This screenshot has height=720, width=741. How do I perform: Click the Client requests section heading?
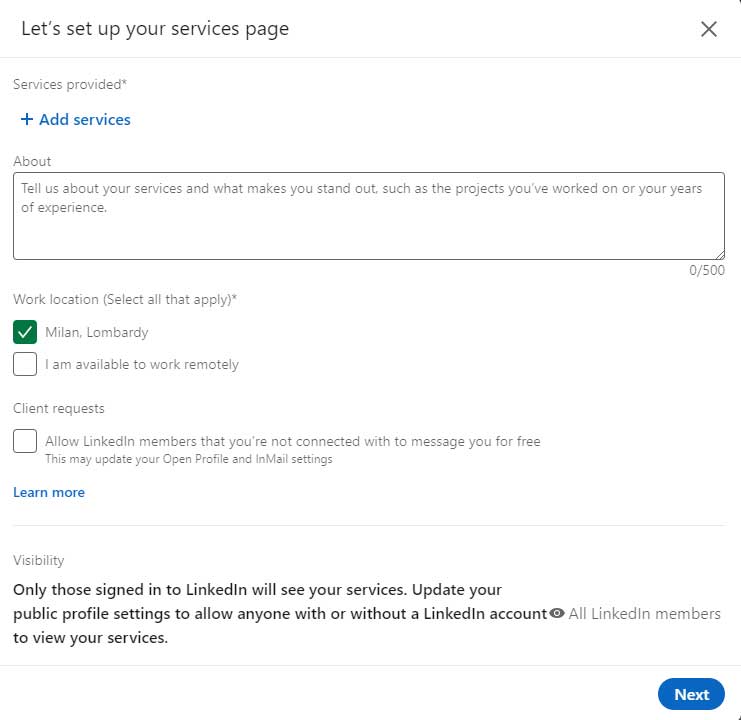point(59,408)
